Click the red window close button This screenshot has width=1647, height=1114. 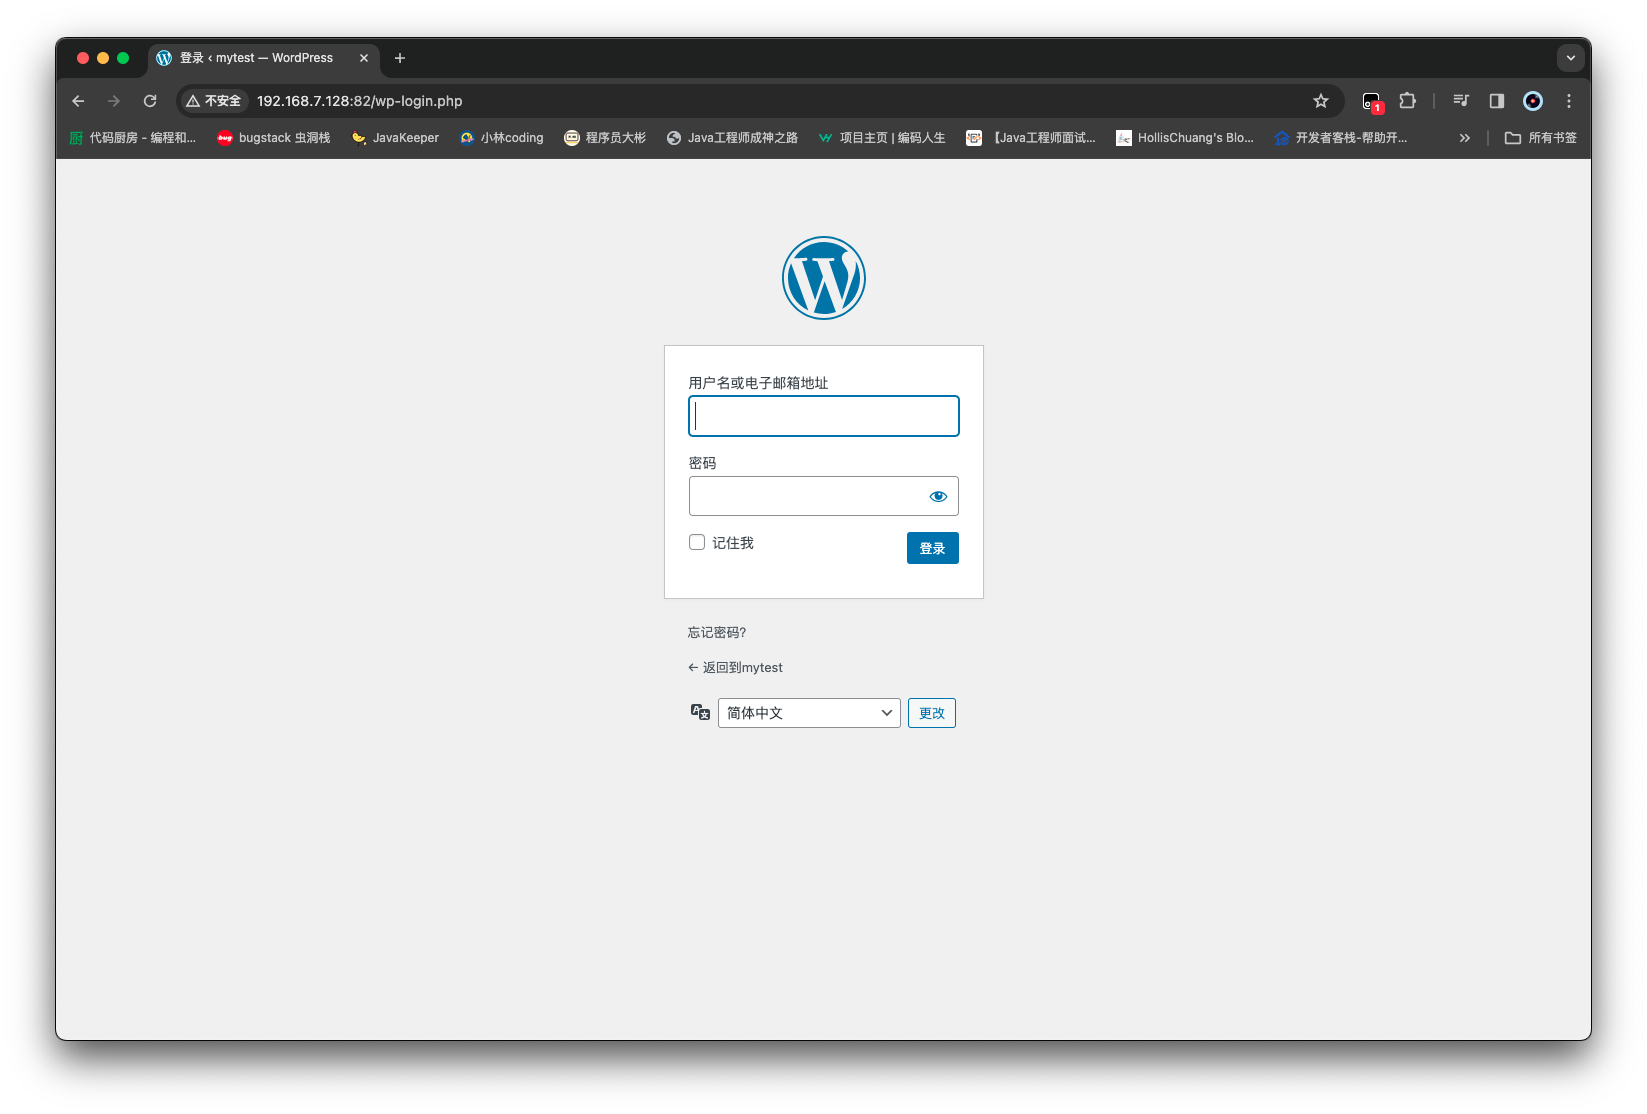click(83, 58)
